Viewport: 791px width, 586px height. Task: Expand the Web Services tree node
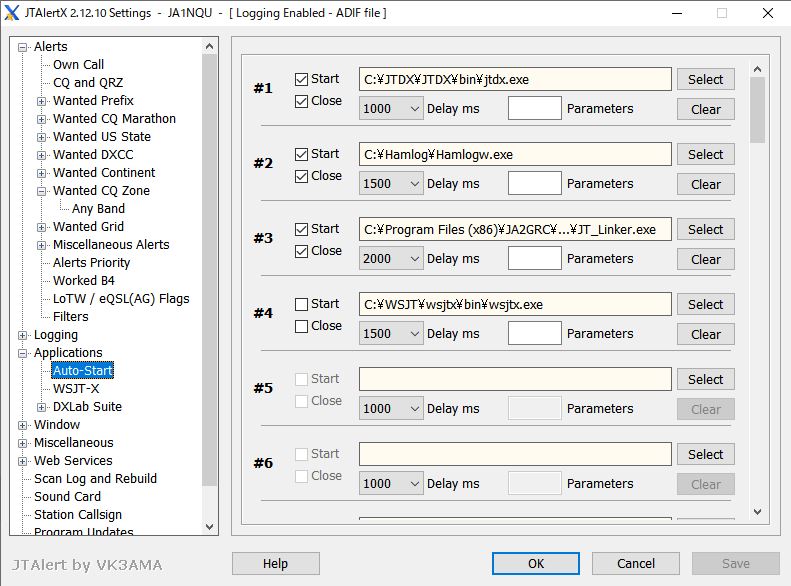pos(23,461)
